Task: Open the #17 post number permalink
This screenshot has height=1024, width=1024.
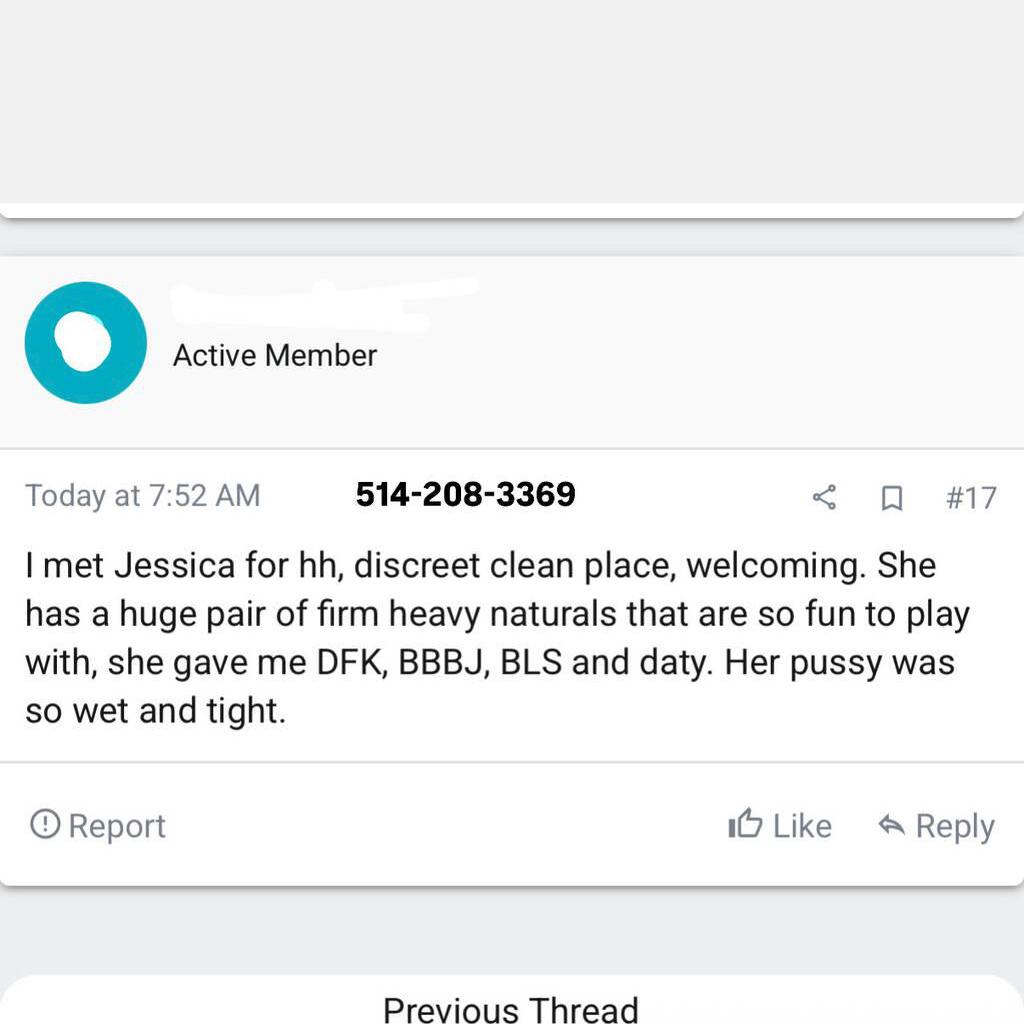Action: point(971,497)
